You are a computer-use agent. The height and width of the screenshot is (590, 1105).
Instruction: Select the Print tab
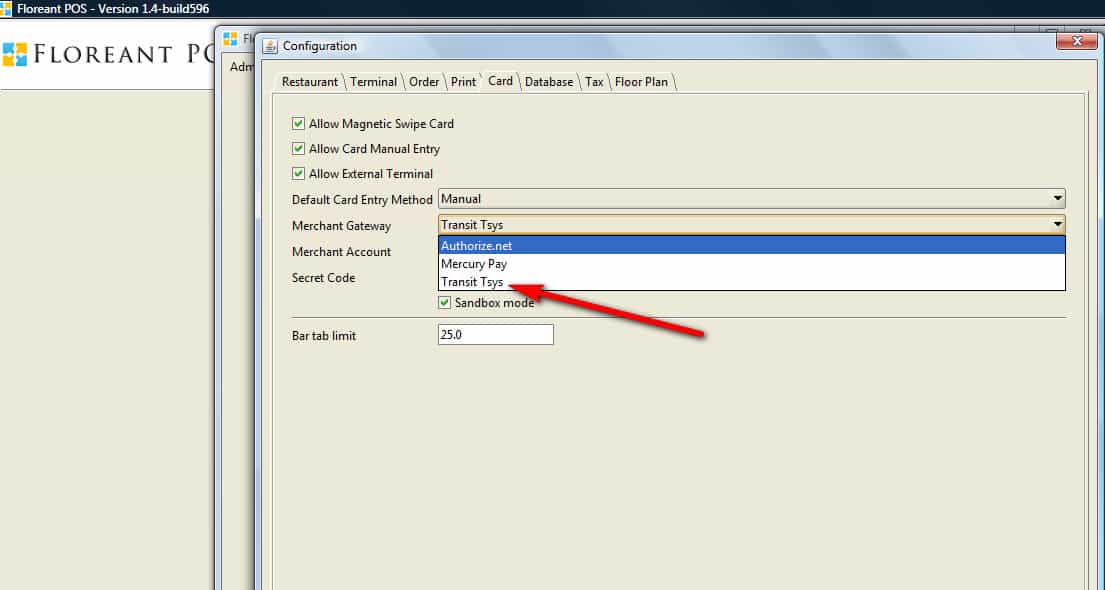tap(463, 82)
